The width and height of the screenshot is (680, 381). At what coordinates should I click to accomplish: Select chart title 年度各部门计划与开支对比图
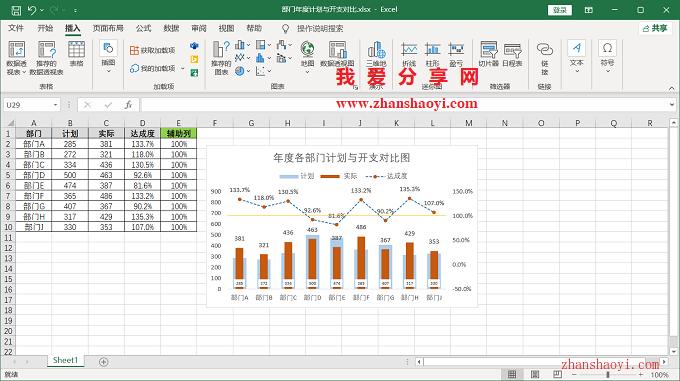342,158
